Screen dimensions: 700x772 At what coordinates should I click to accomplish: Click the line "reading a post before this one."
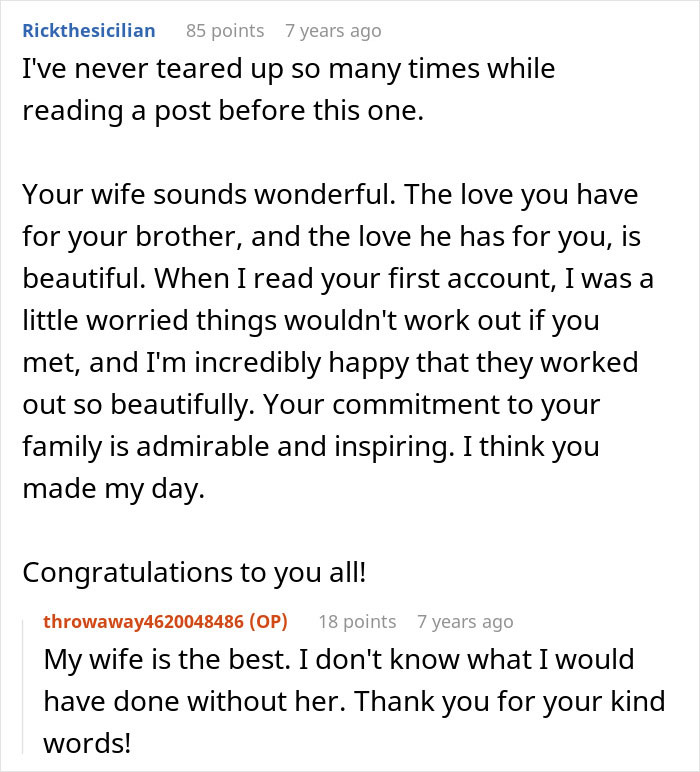coord(223,111)
